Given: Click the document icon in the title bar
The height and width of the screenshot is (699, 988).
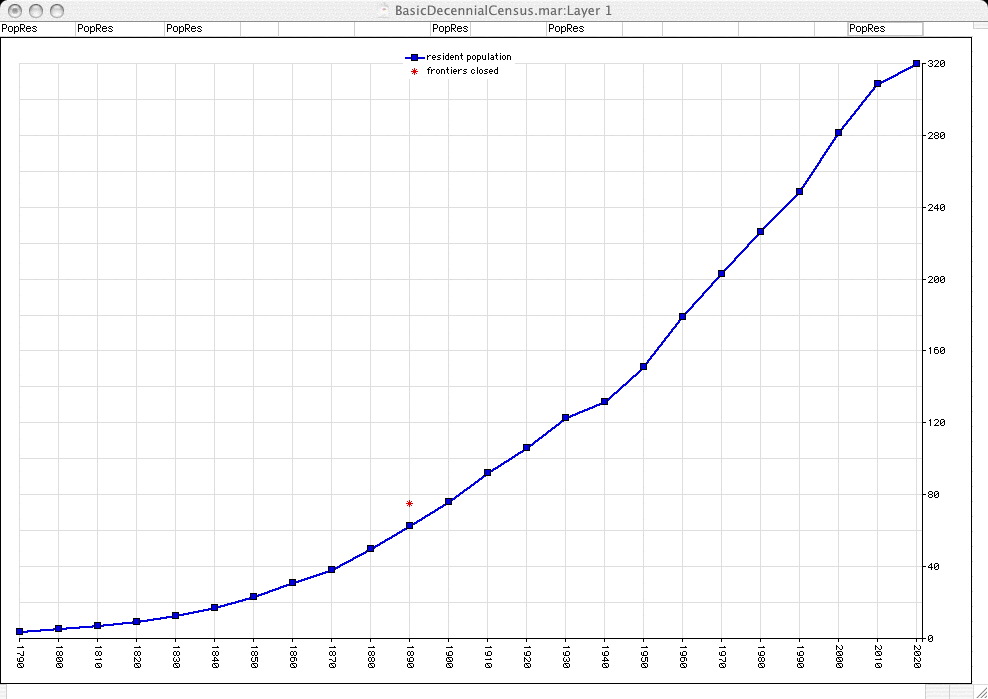Looking at the screenshot, I should (384, 10).
